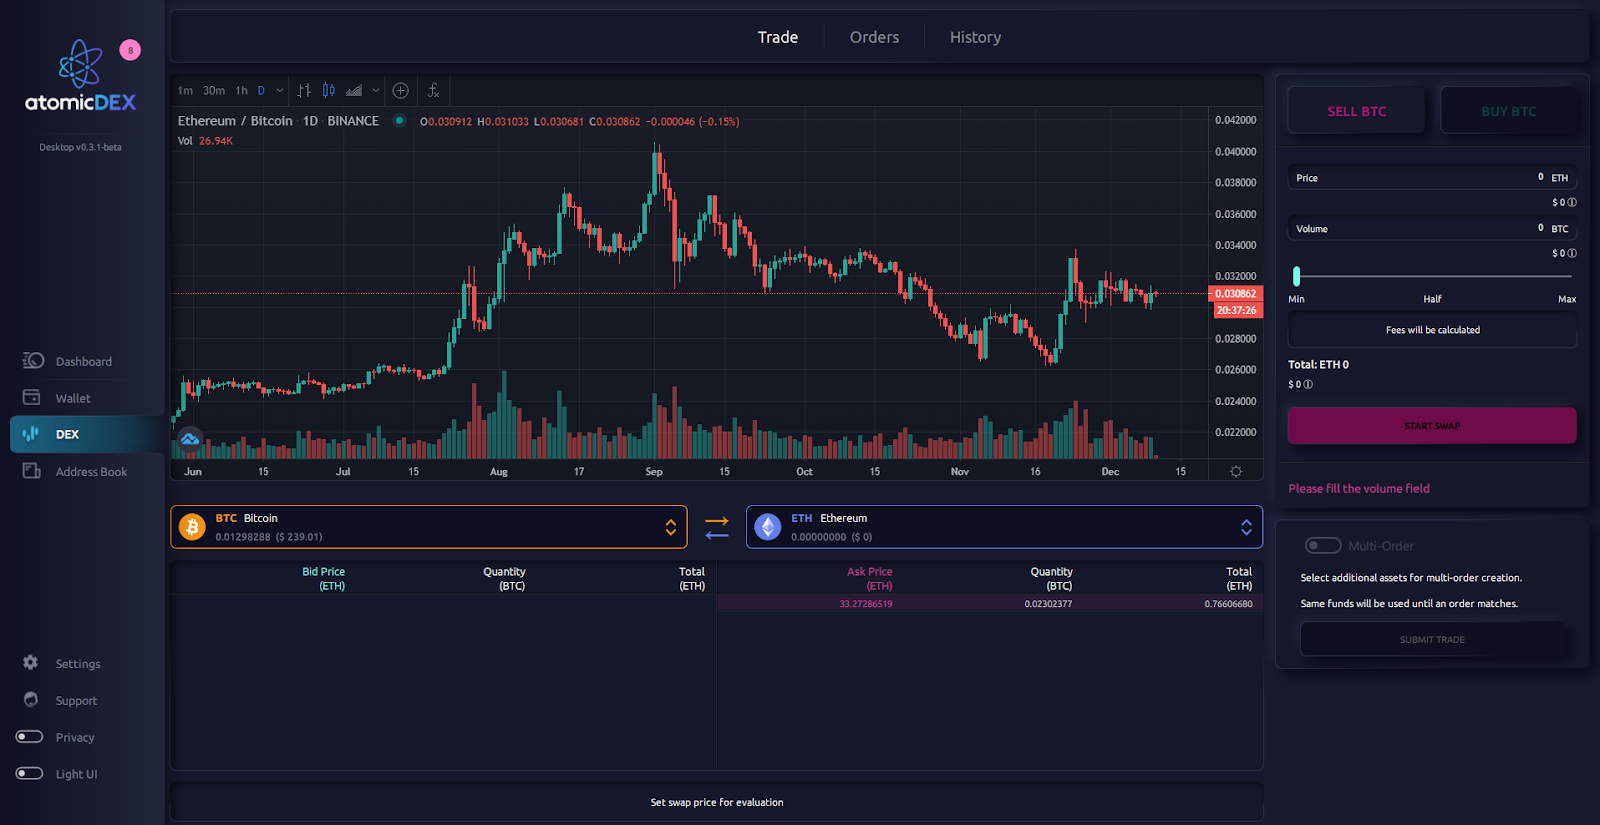Open Support from the sidebar
Image resolution: width=1600 pixels, height=825 pixels.
pyautogui.click(x=76, y=701)
